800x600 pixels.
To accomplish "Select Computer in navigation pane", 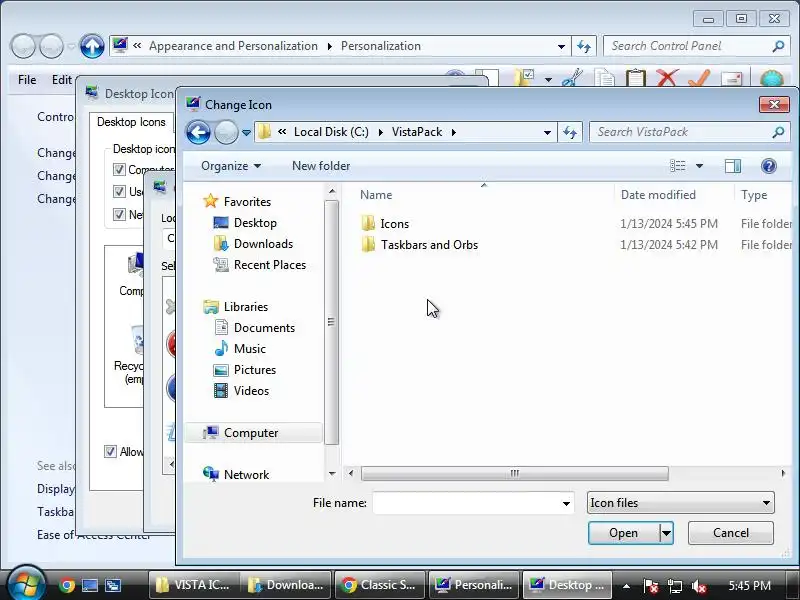I will click(254, 433).
